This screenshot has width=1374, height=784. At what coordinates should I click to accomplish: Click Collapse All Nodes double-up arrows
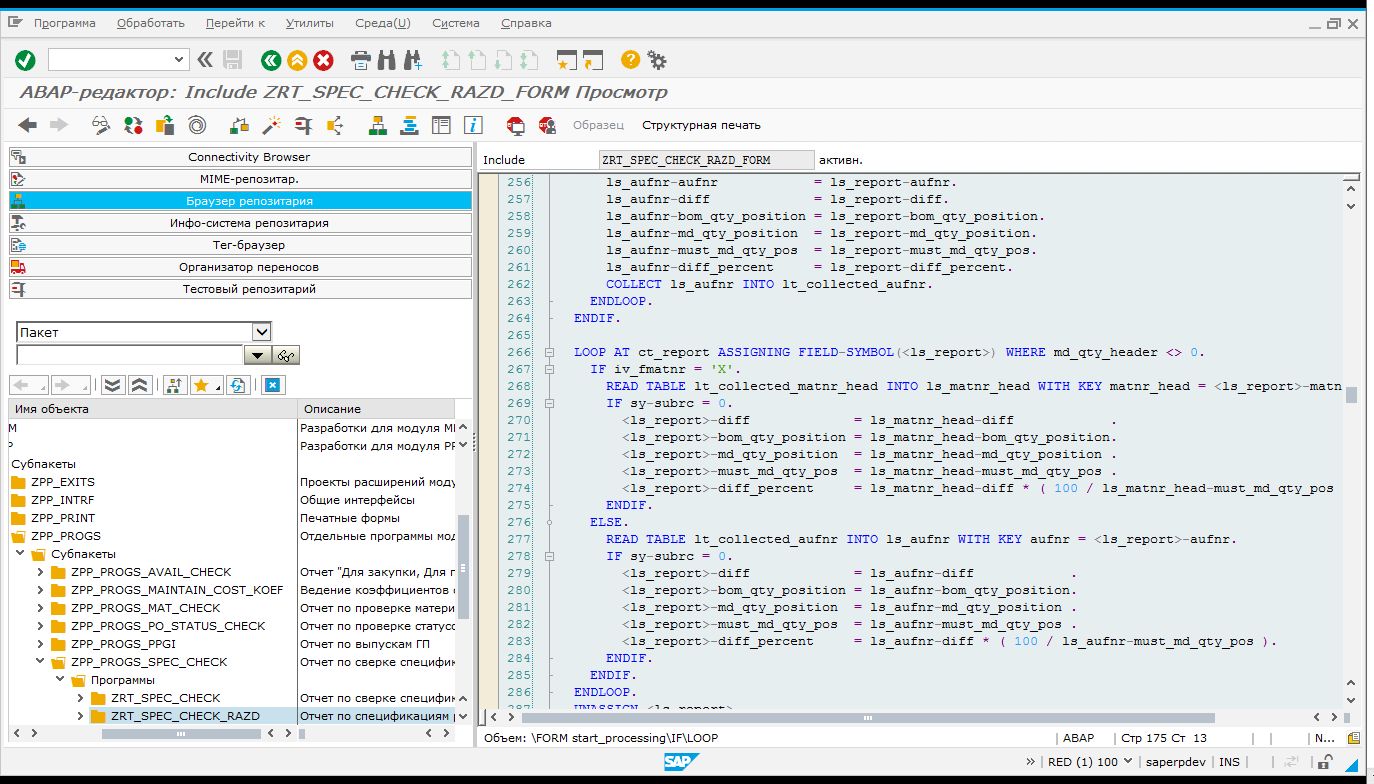[x=140, y=385]
